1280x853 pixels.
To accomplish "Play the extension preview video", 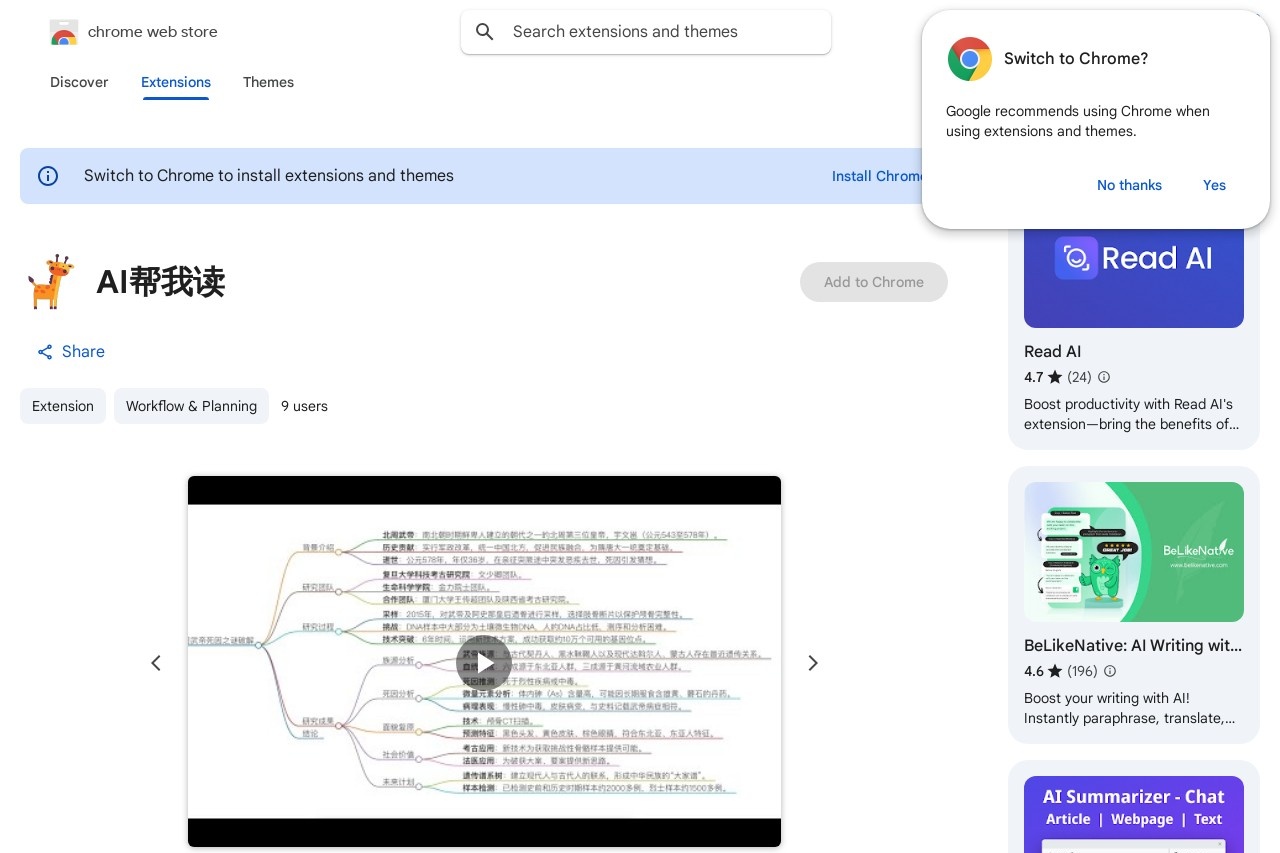I will pos(484,662).
